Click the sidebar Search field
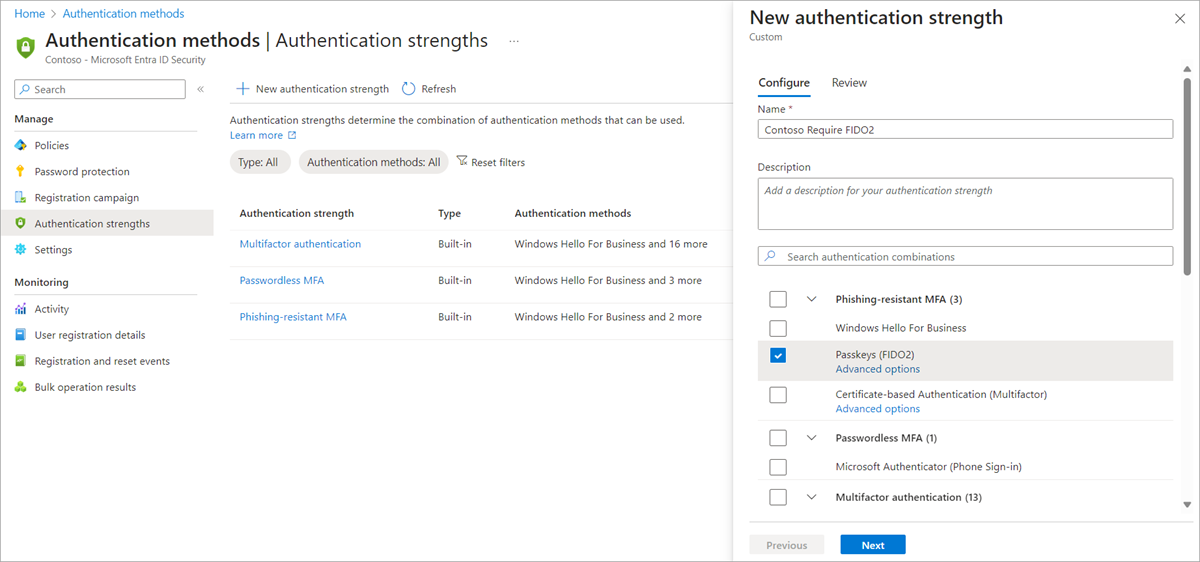Viewport: 1200px width, 562px height. point(100,90)
